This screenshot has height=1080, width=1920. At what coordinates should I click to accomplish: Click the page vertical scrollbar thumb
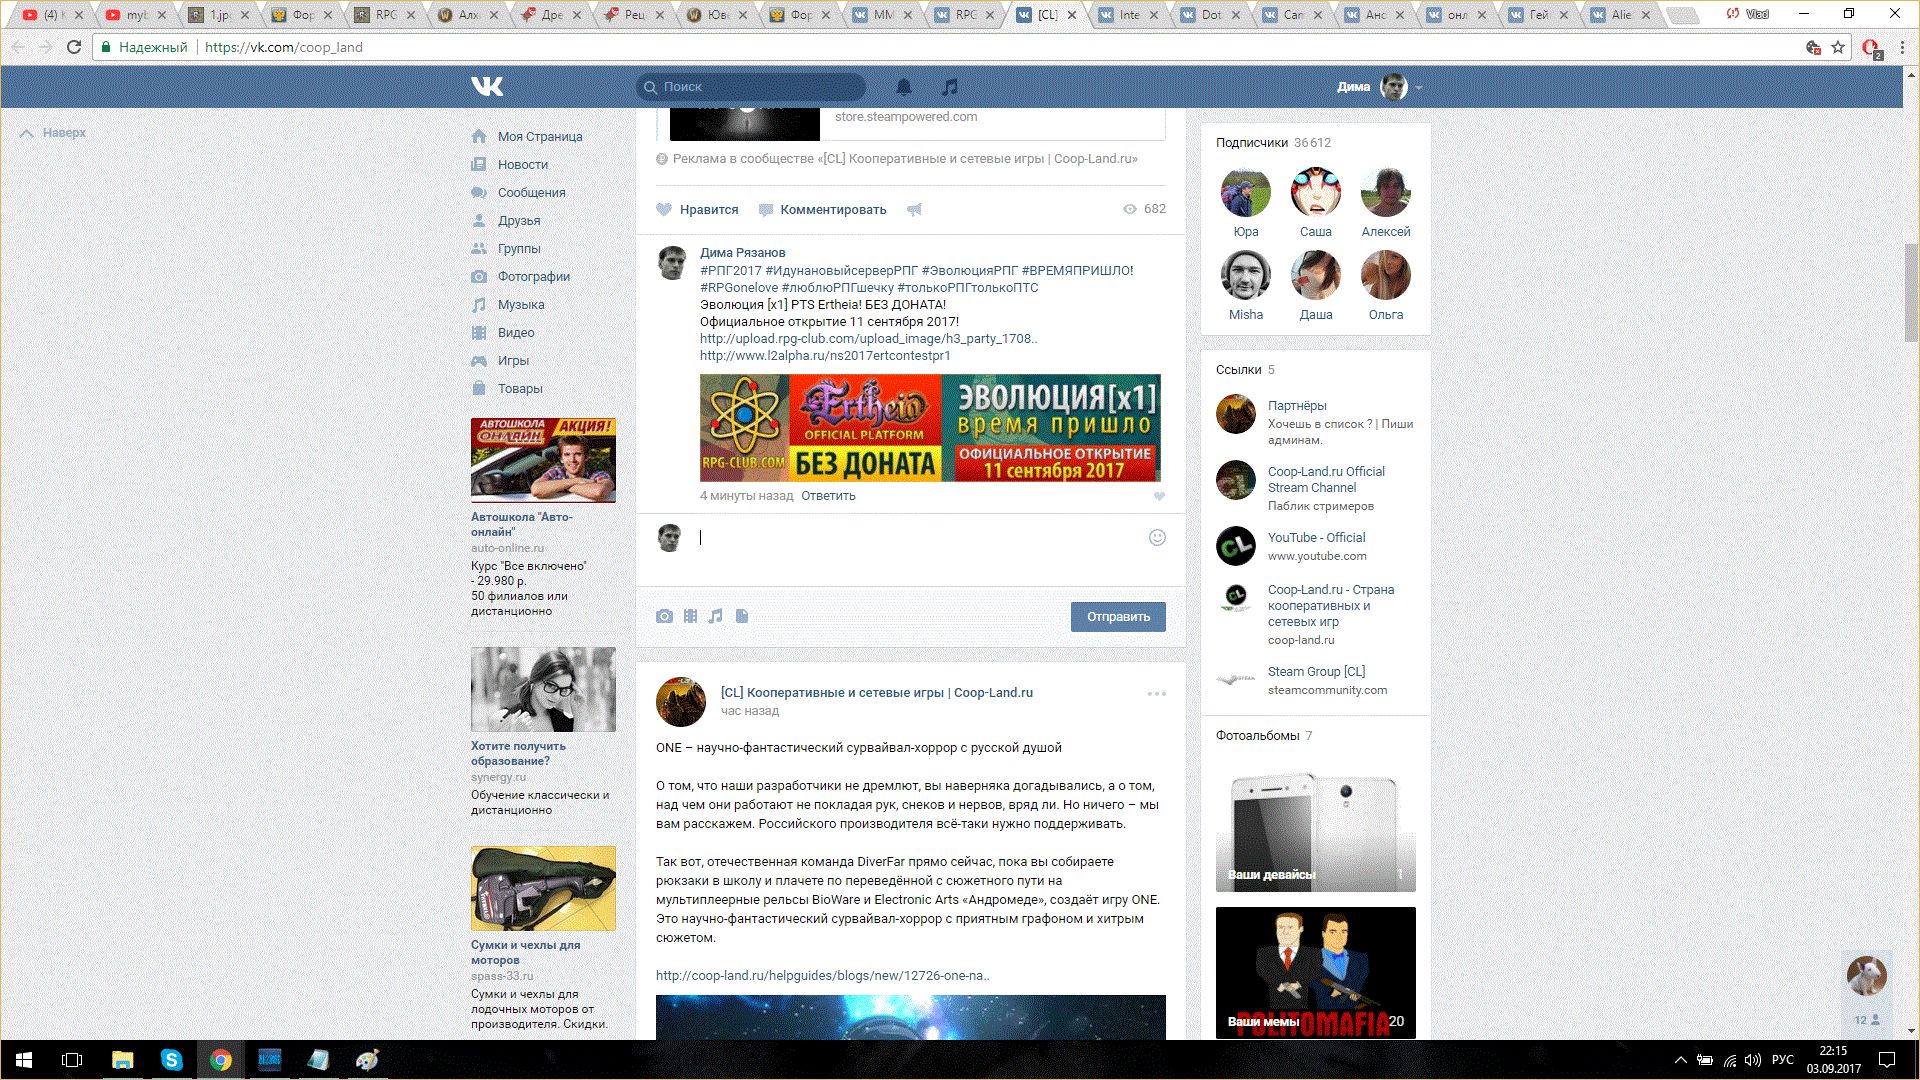point(1911,293)
